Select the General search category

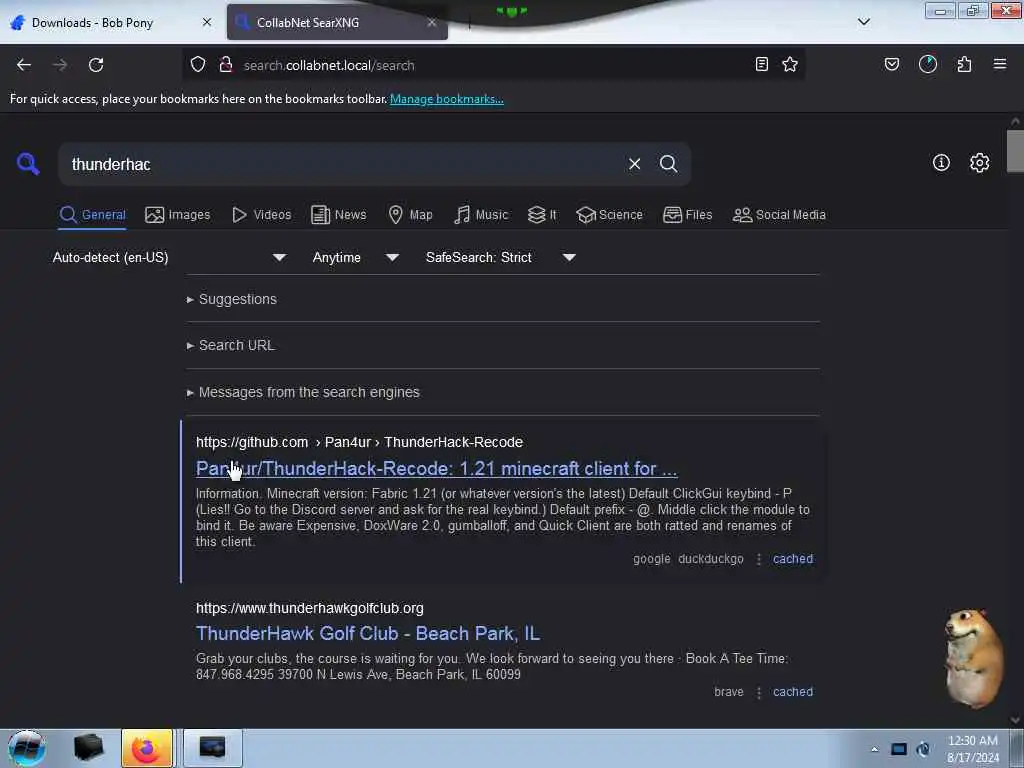pyautogui.click(x=92, y=215)
